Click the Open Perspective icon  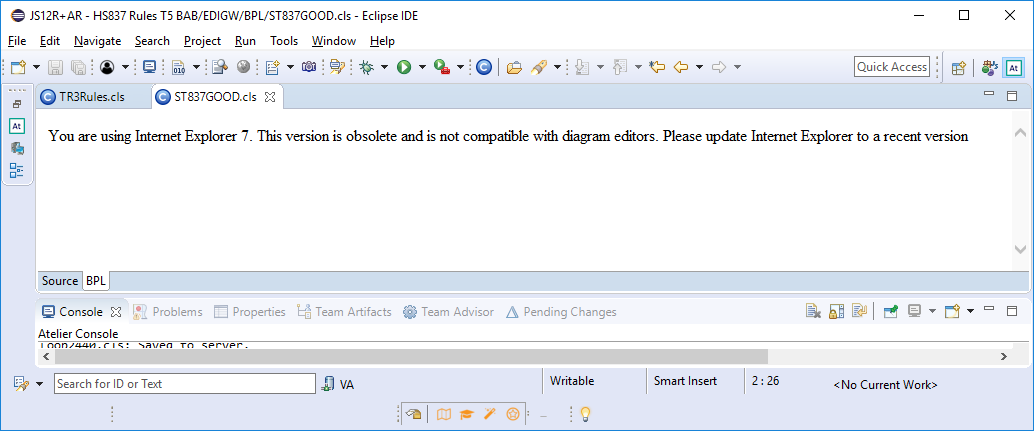tap(959, 67)
